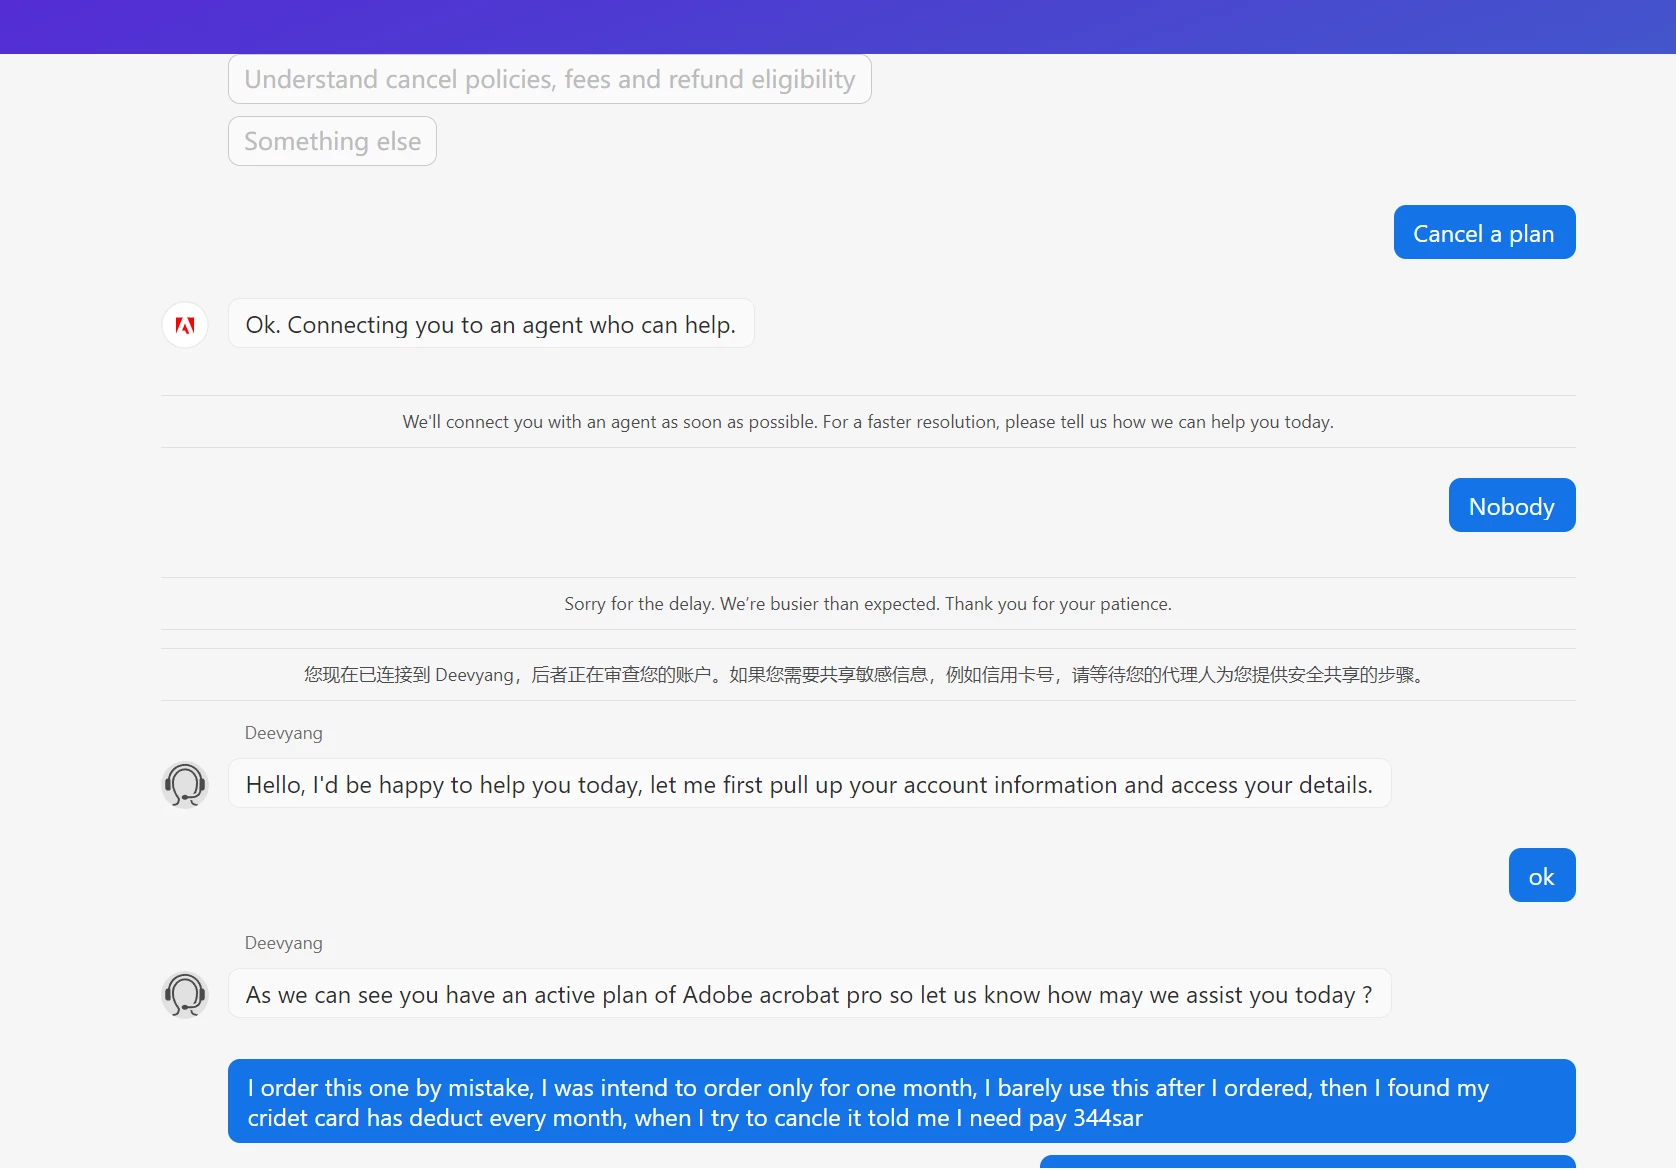Click the 'active plan of Adobe acrobat pro' message

[809, 993]
